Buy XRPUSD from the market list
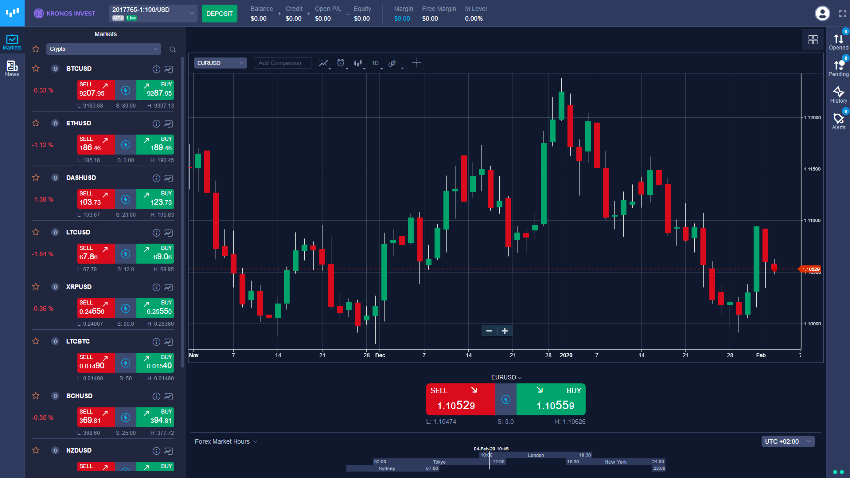This screenshot has width=850, height=478. click(x=155, y=308)
